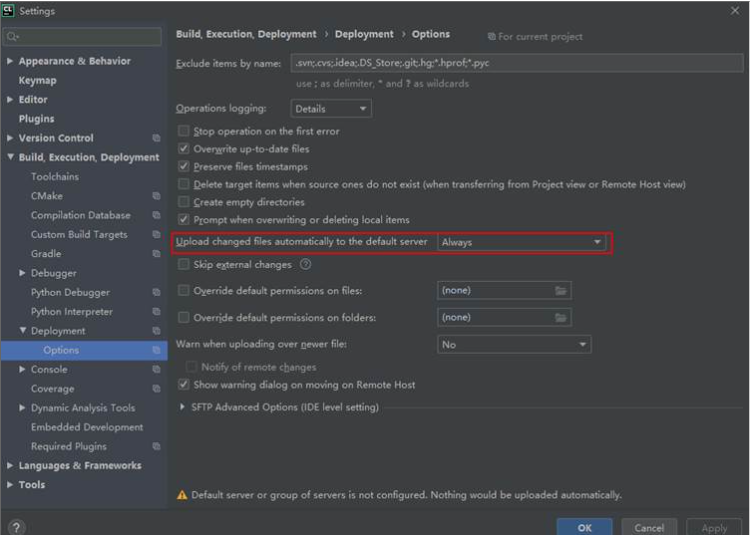This screenshot has width=750, height=535.
Task: Click the project-level icon beside CMake
Action: coord(156,196)
